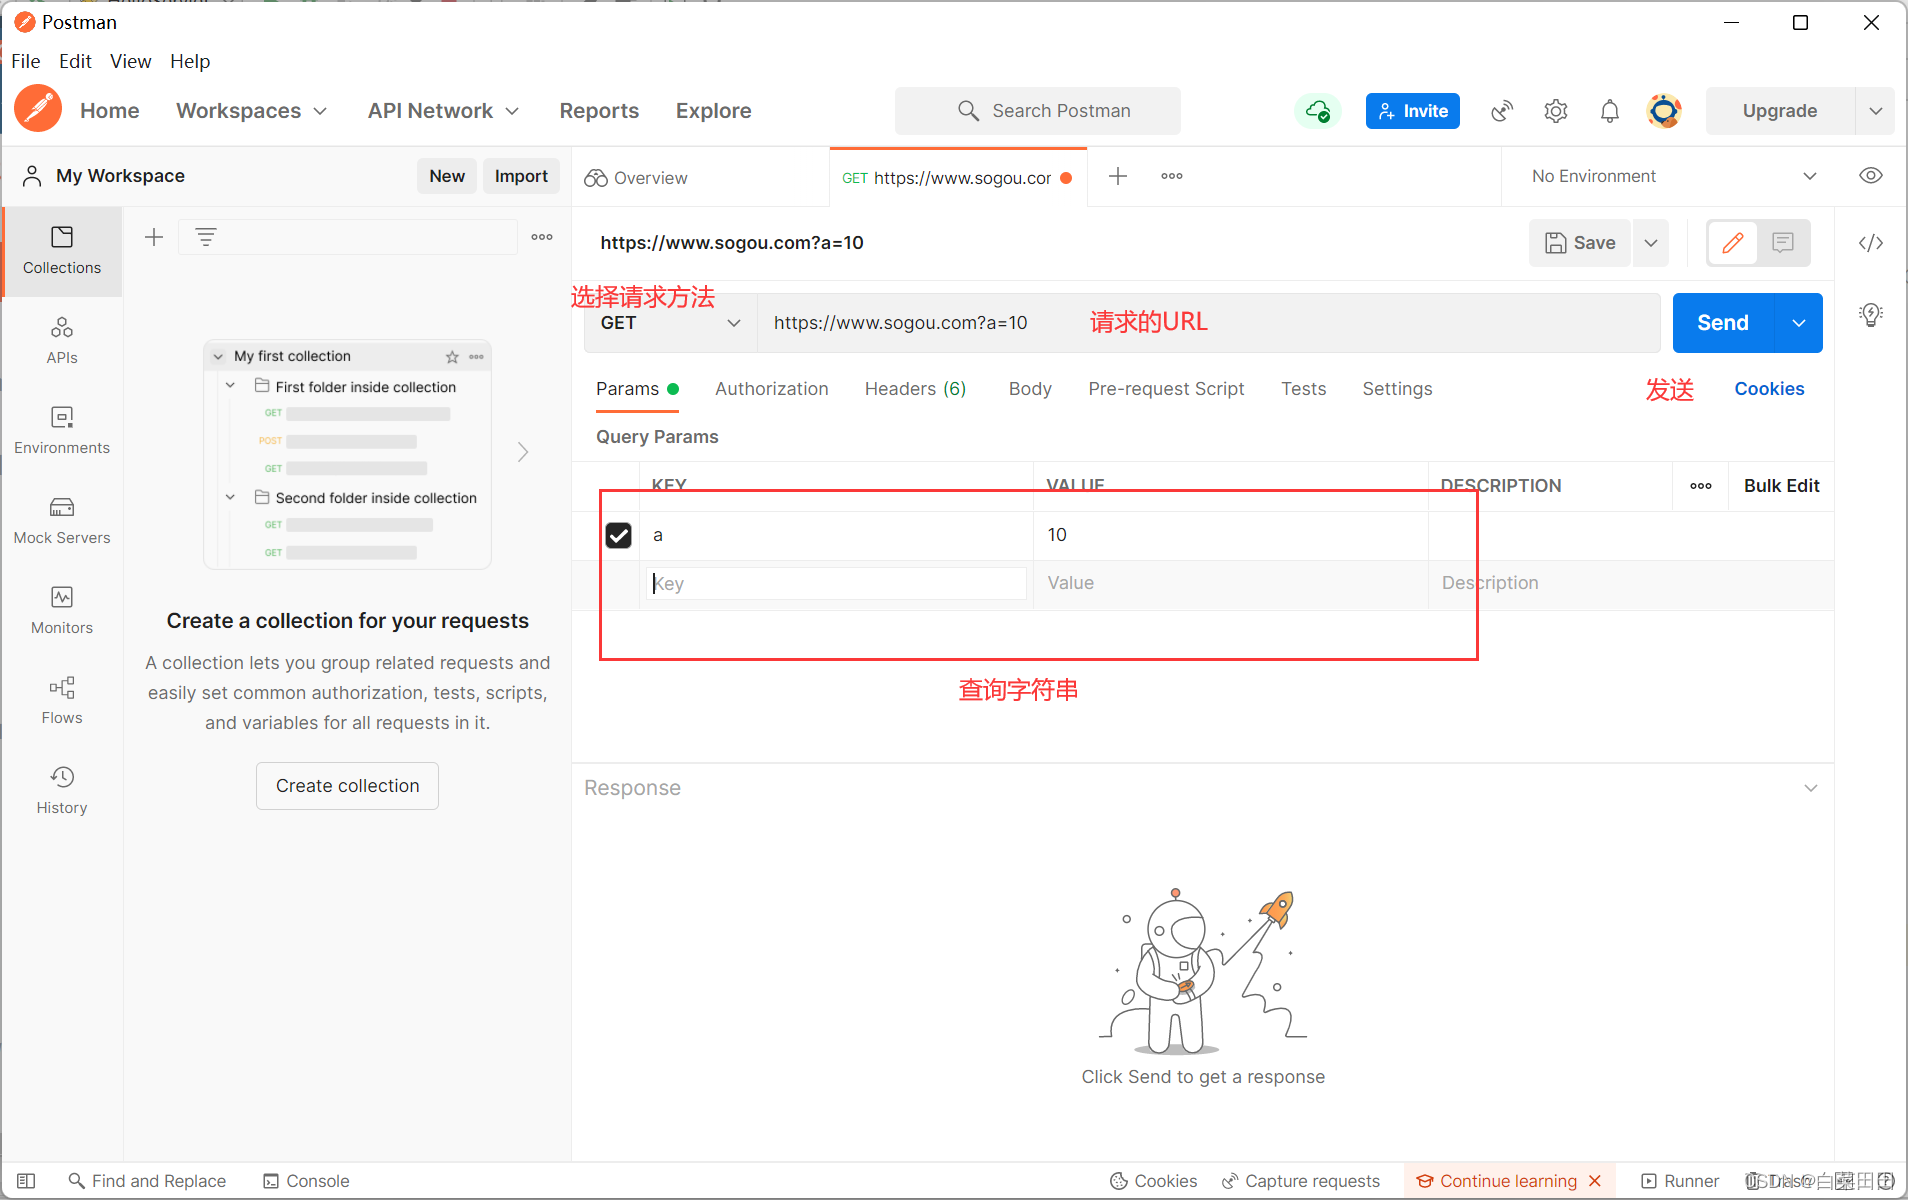Focus the Search Postman field

click(x=1038, y=111)
